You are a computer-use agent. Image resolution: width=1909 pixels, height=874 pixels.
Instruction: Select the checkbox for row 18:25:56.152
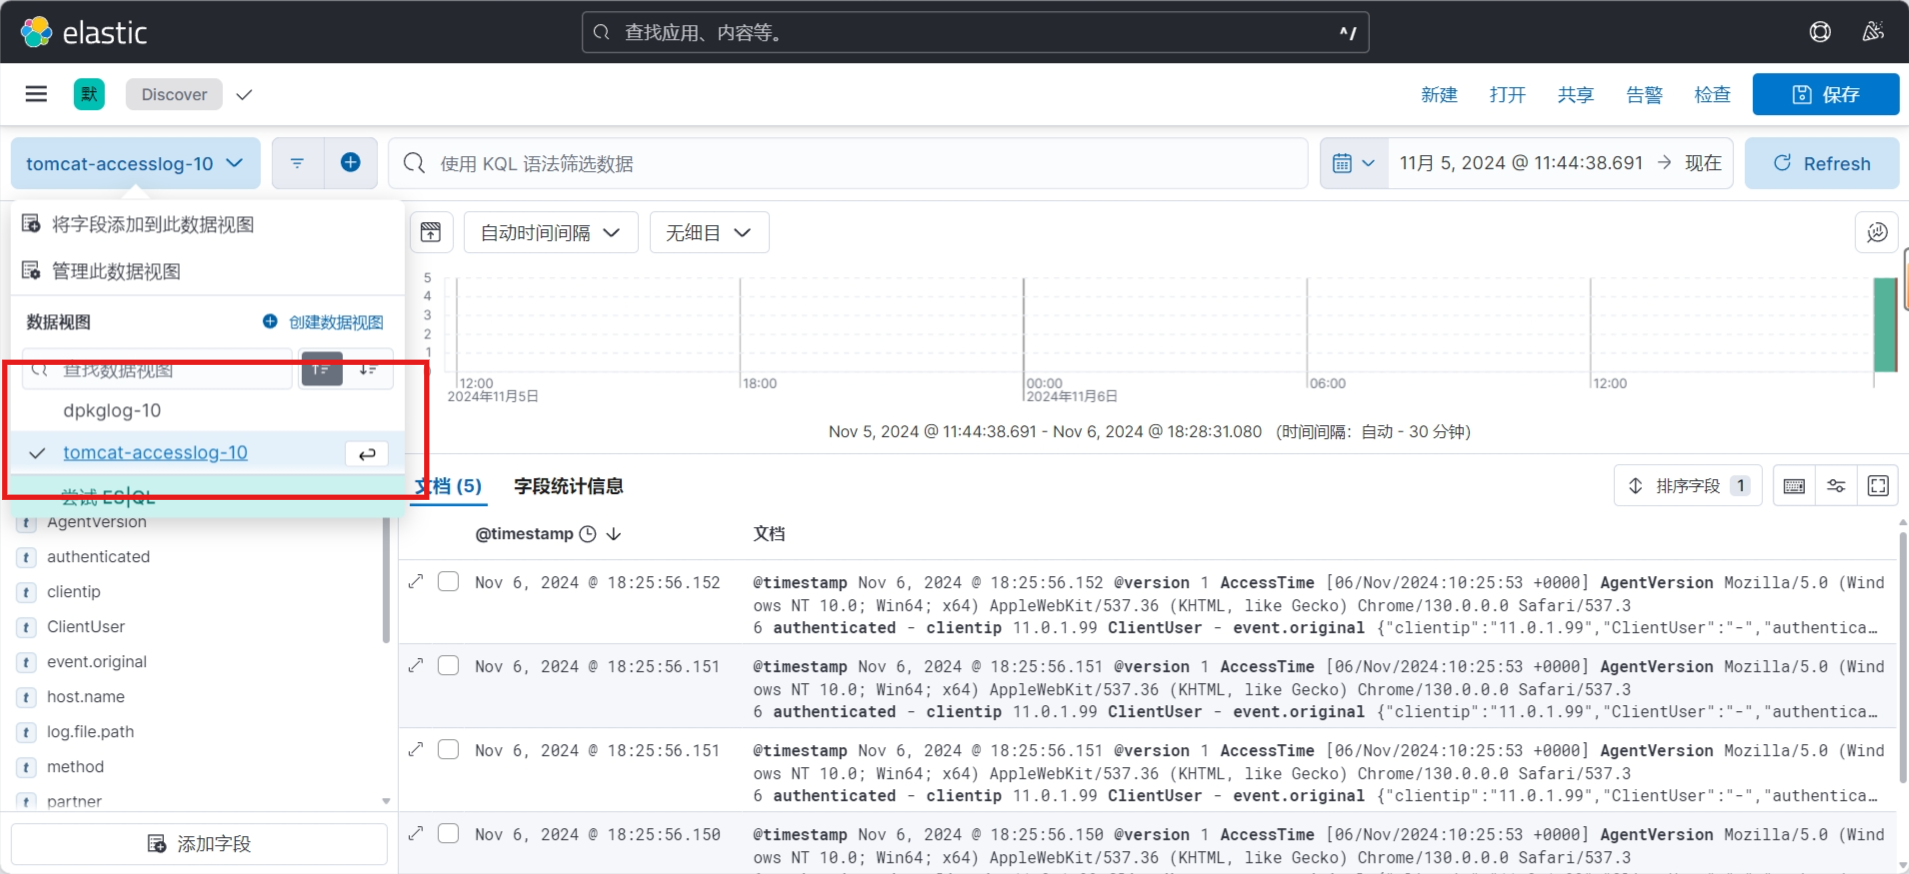(x=448, y=581)
